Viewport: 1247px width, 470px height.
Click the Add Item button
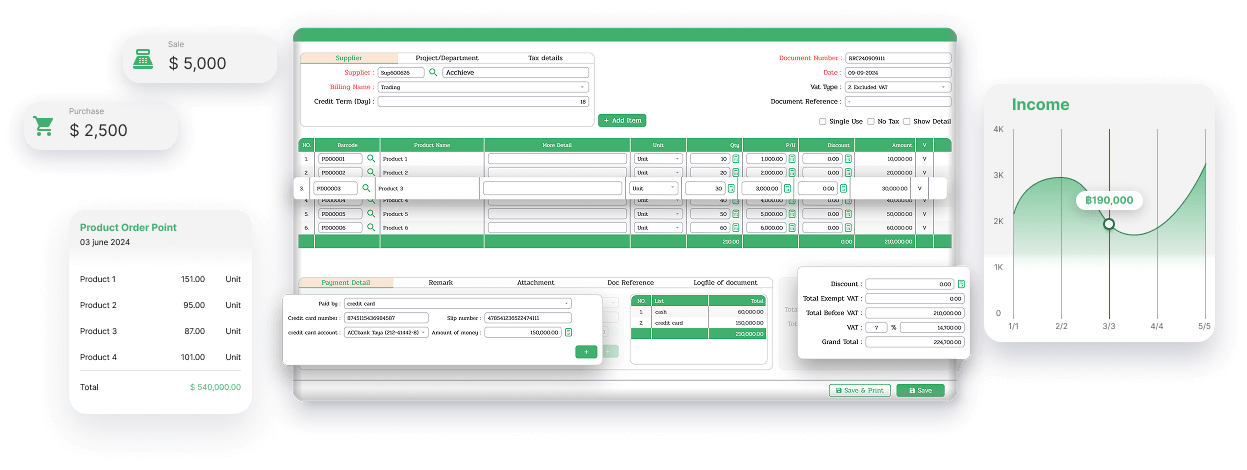point(622,120)
